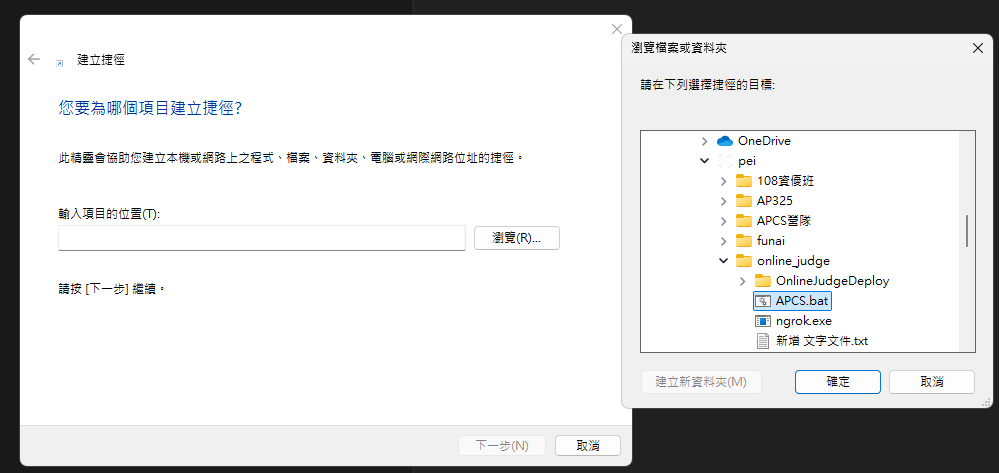Viewport: 999px width, 473px height.
Task: Expand the funai folder node
Action: (x=723, y=241)
